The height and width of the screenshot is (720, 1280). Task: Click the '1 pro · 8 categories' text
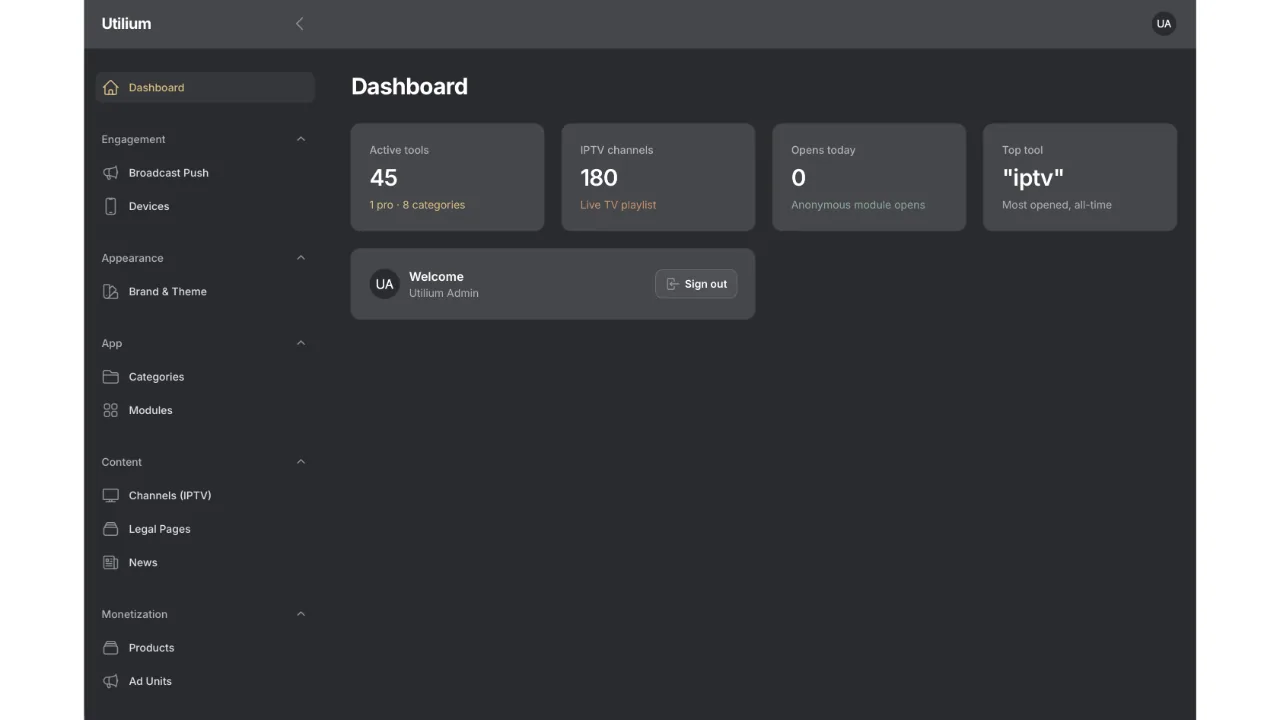click(417, 205)
